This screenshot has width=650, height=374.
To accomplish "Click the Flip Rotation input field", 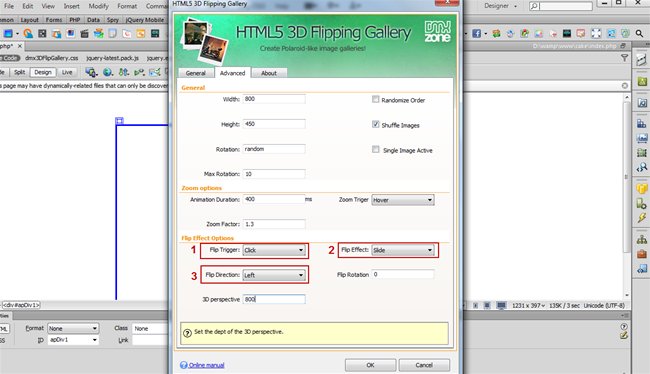I will click(403, 274).
